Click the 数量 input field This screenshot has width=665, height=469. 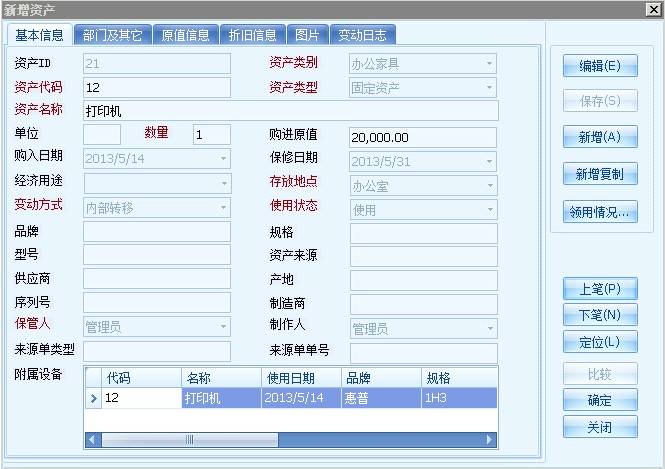[212, 134]
